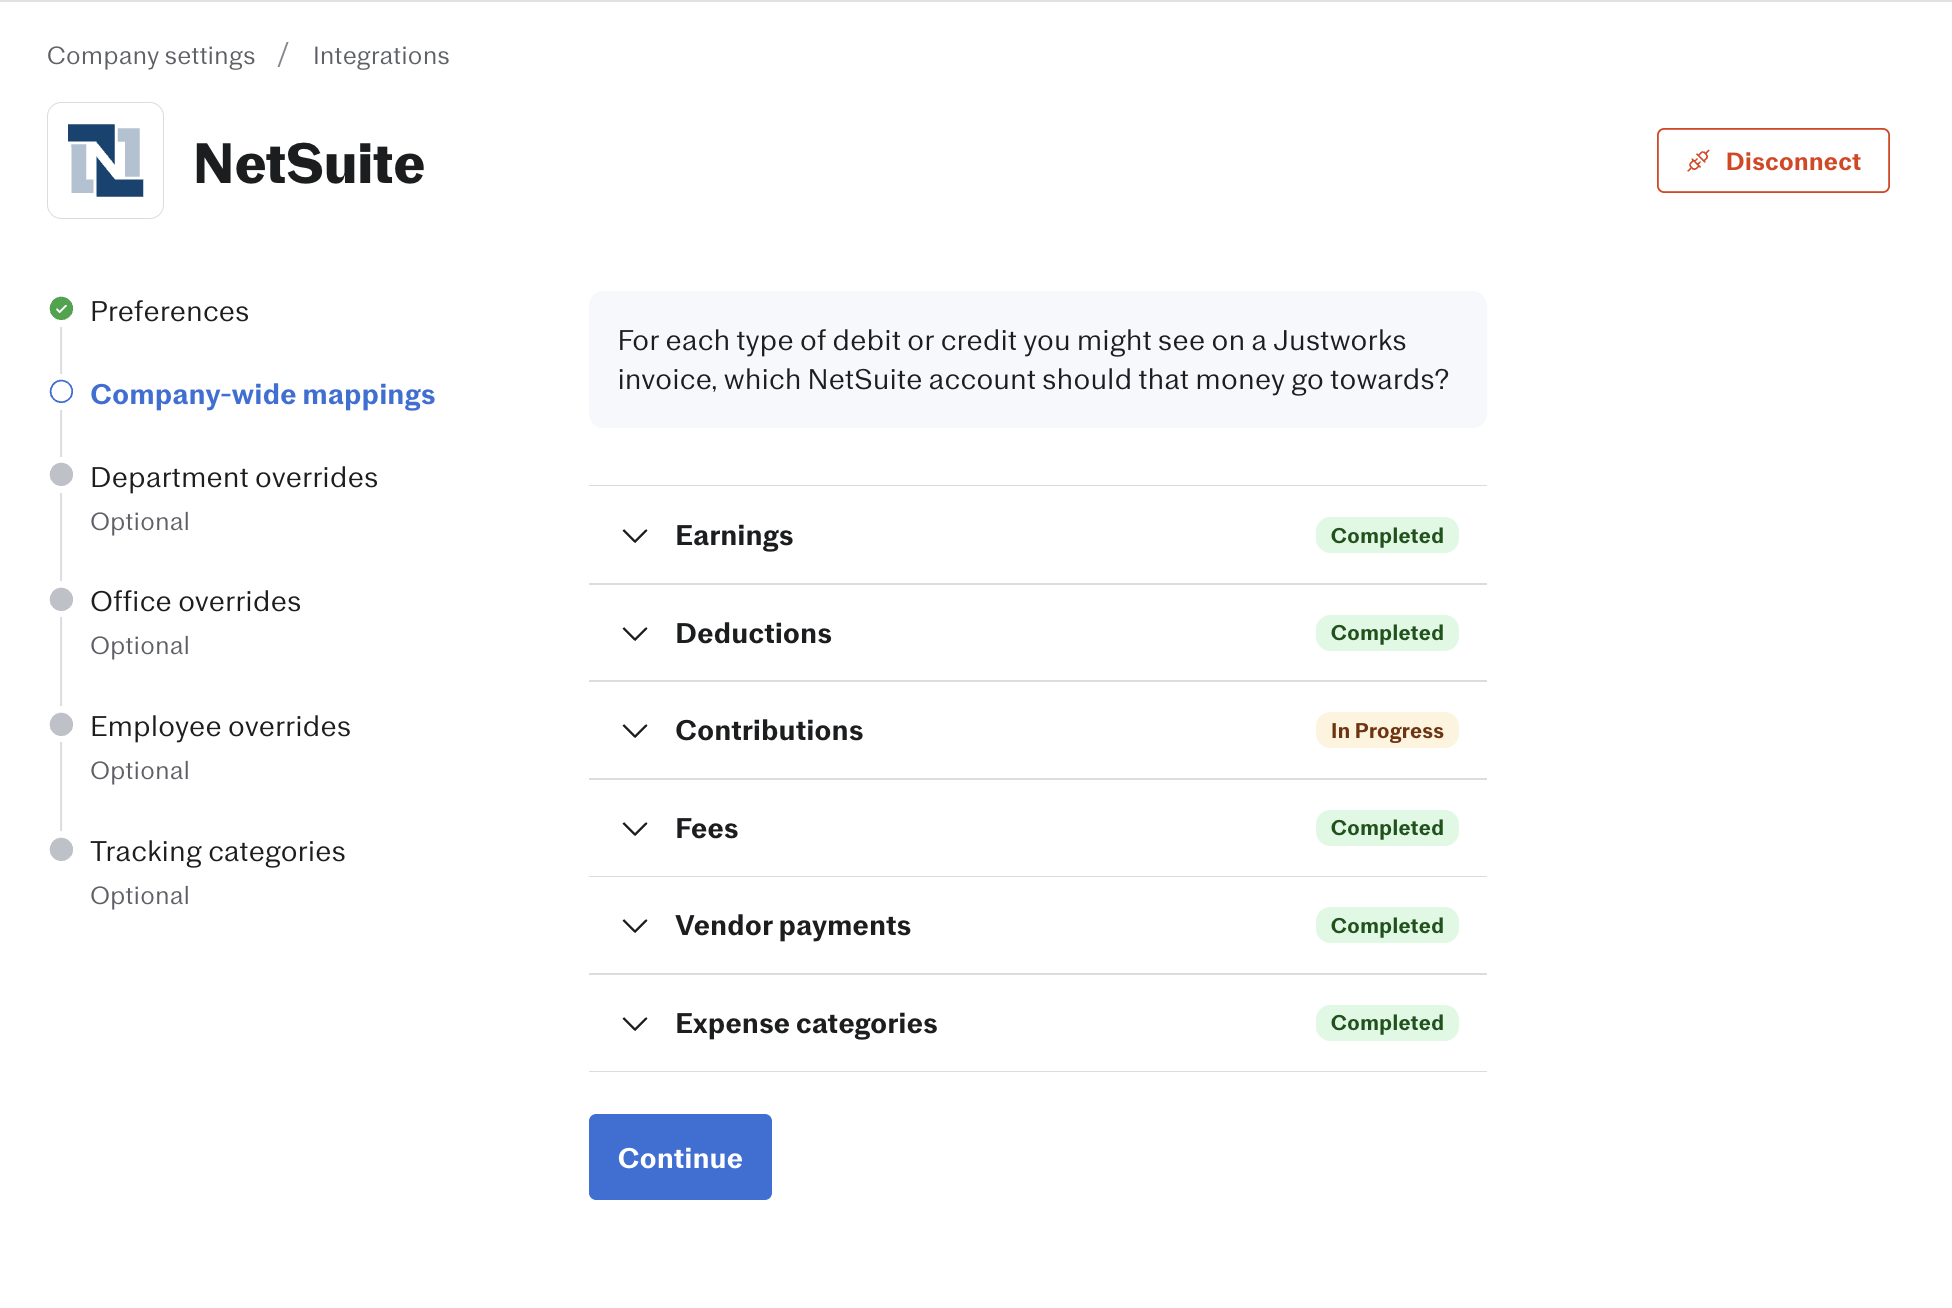
Task: Expand the Fees section chevron
Action: click(x=635, y=829)
